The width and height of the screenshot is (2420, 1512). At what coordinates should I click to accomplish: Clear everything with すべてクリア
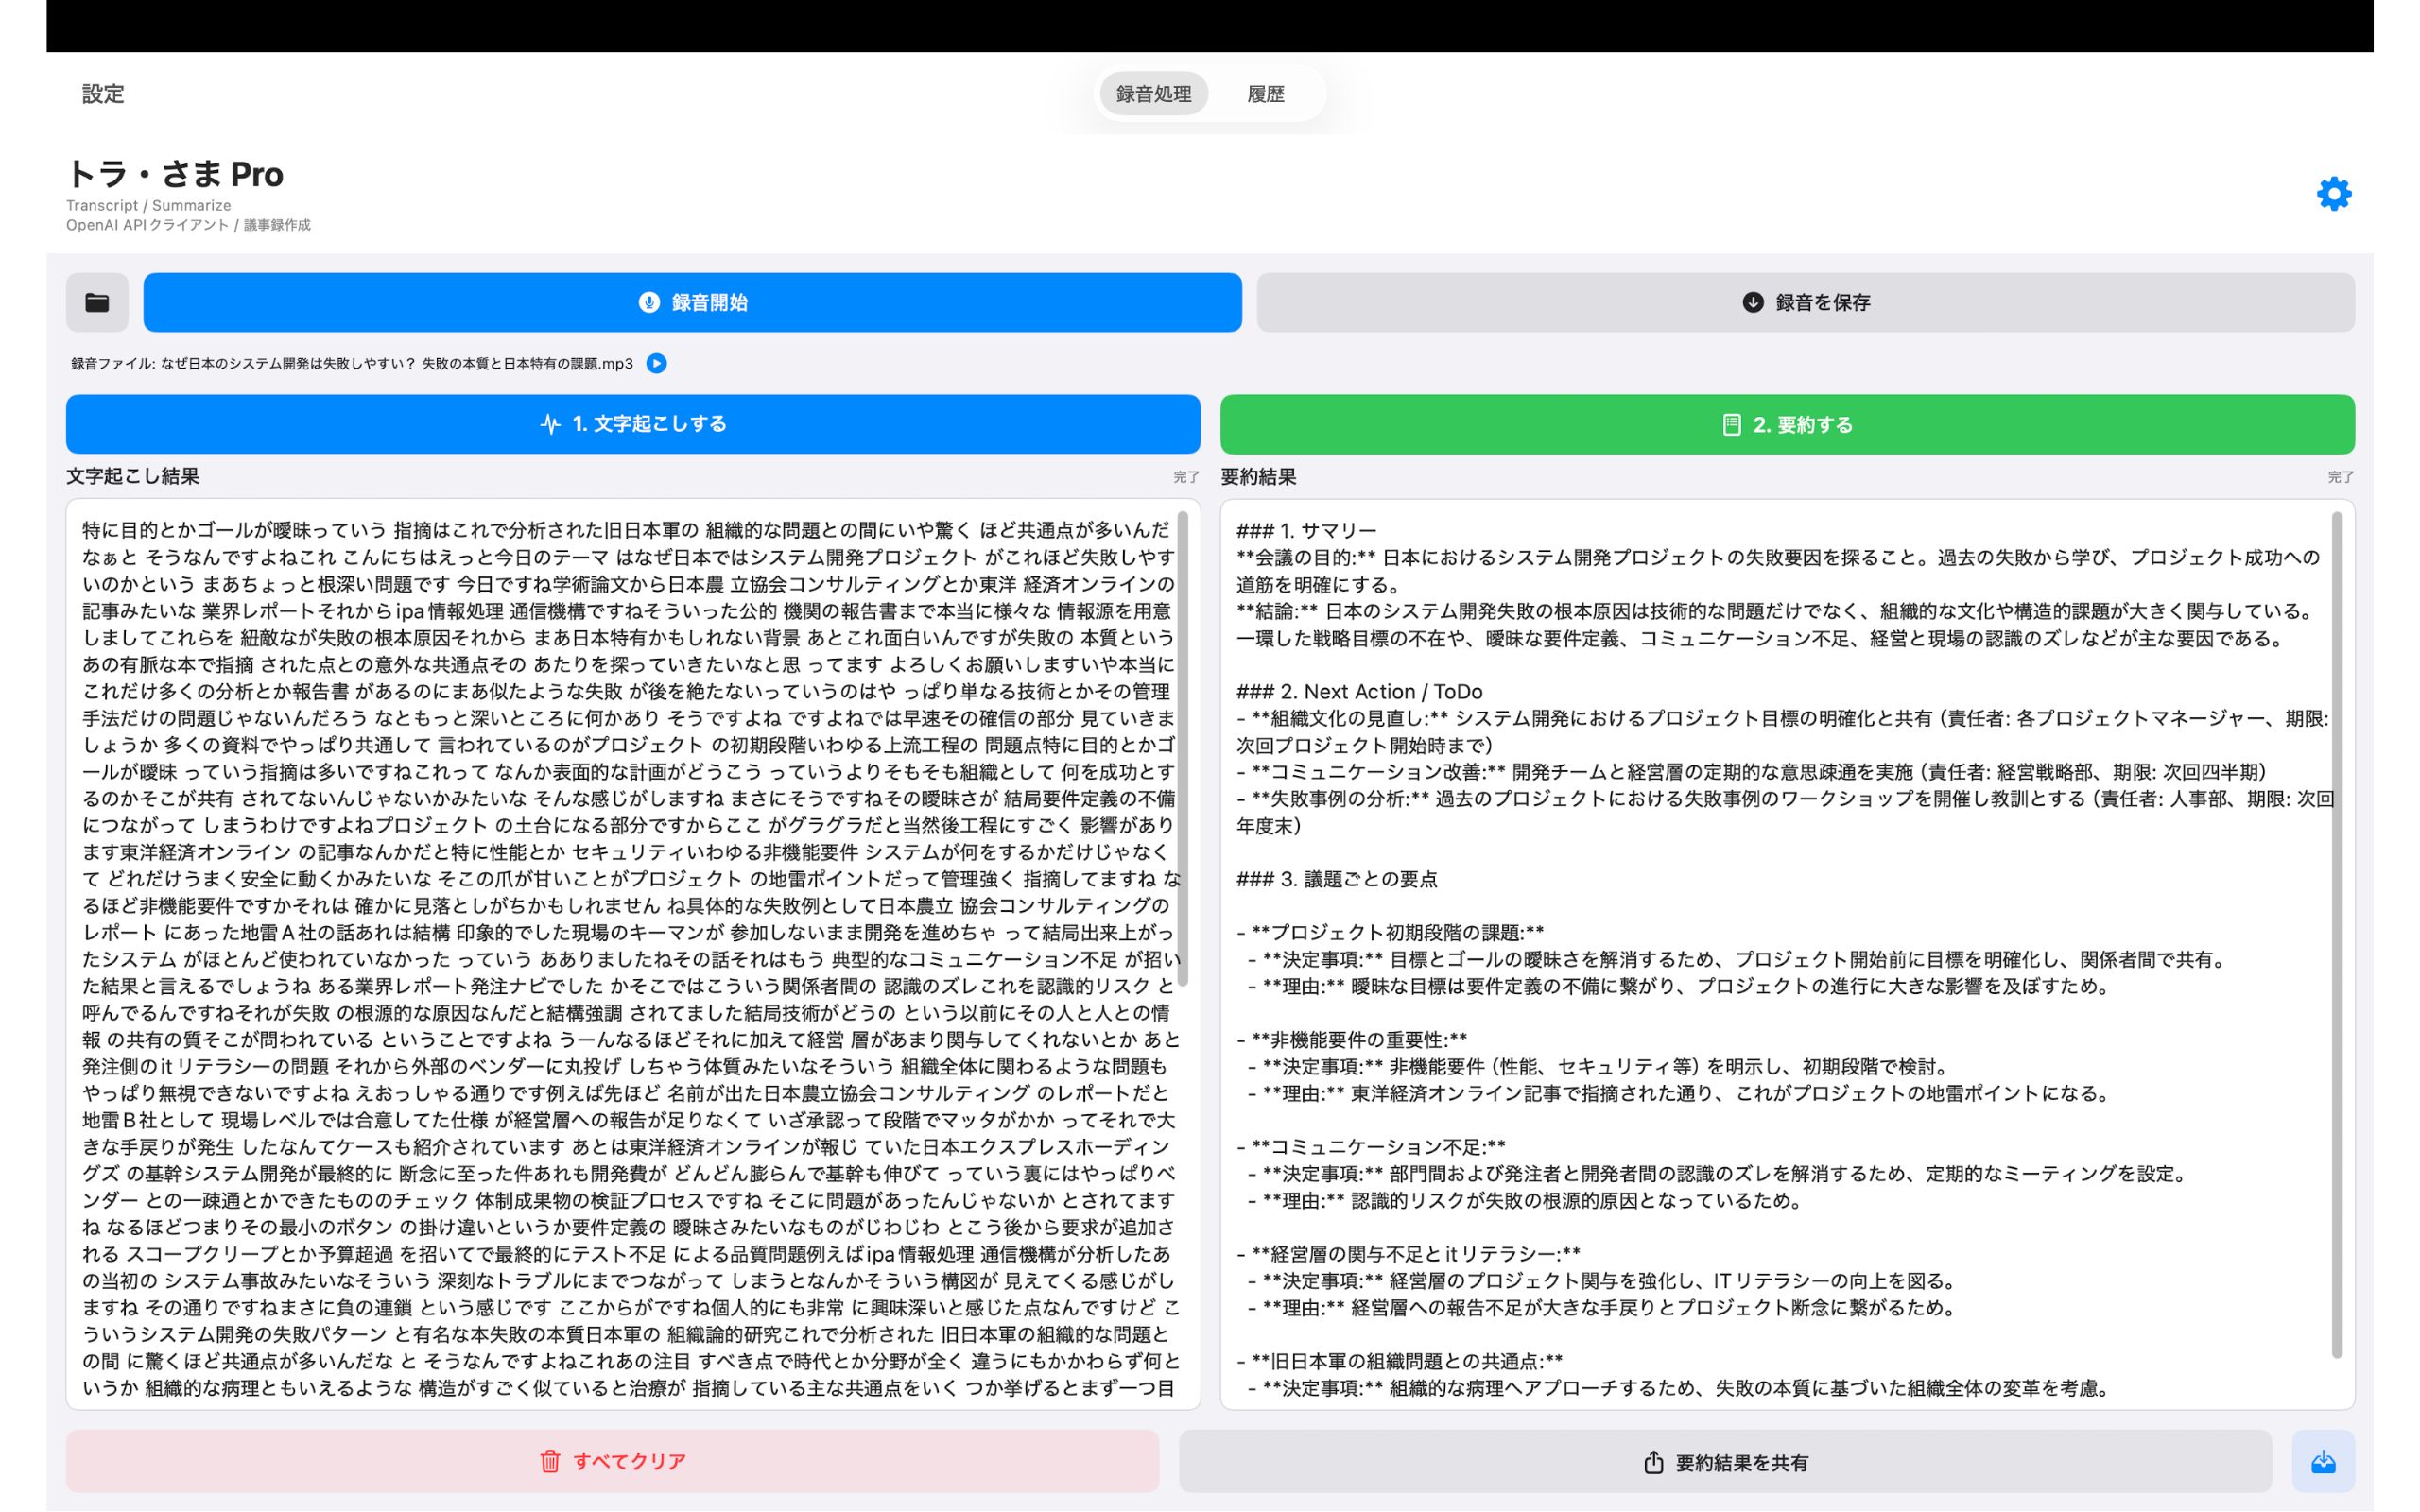point(612,1461)
